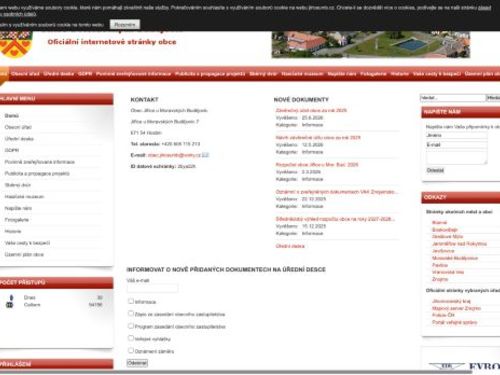Click the today visitor counter icon
Image resolution: width=500 pixels, height=375 pixels.
(x=11, y=297)
